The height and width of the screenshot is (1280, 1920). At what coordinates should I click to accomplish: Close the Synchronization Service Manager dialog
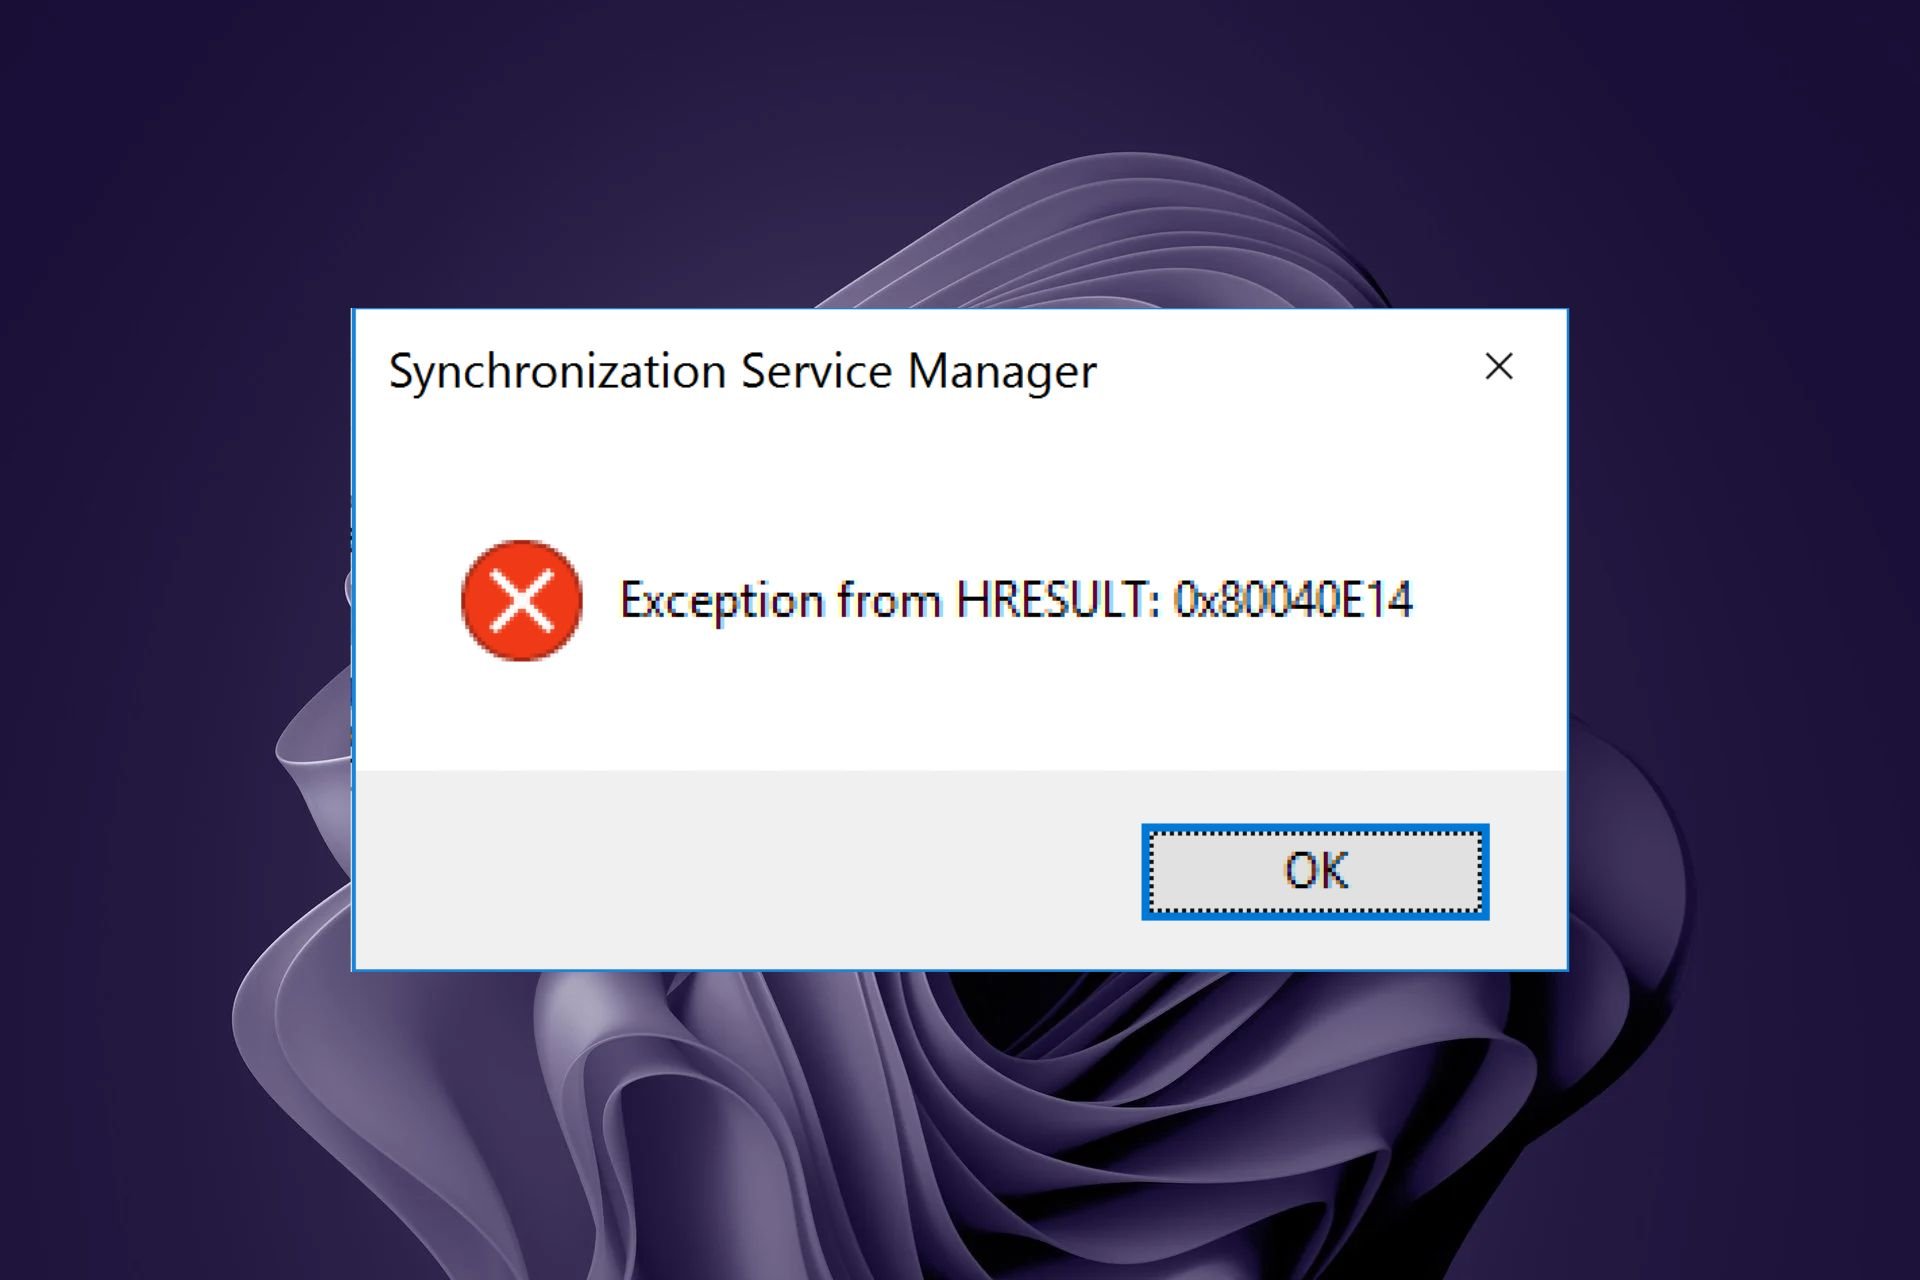(x=1499, y=367)
